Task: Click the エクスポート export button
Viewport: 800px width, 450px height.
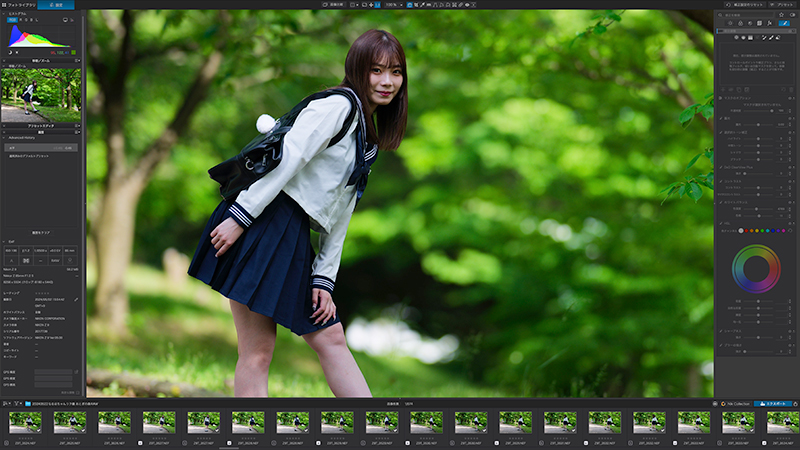Action: [772, 404]
